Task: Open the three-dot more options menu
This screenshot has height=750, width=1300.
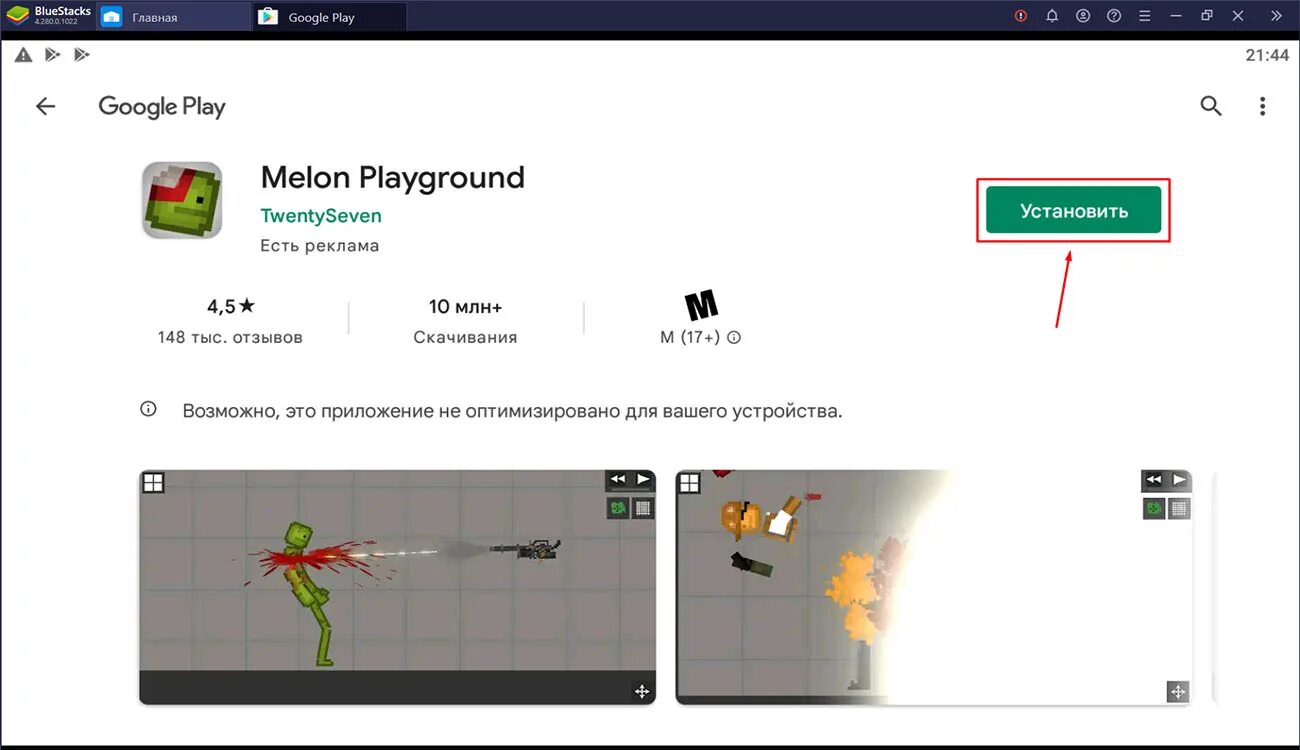Action: pyautogui.click(x=1262, y=106)
